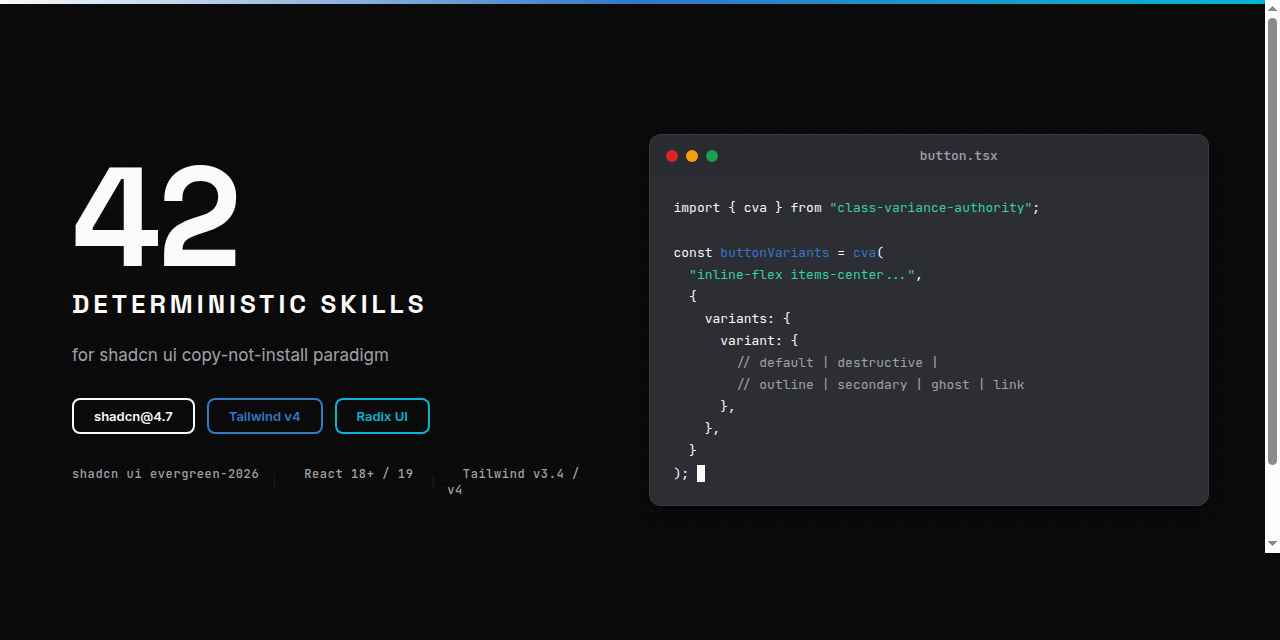
Task: Click the Radix UI badge
Action: 382,416
